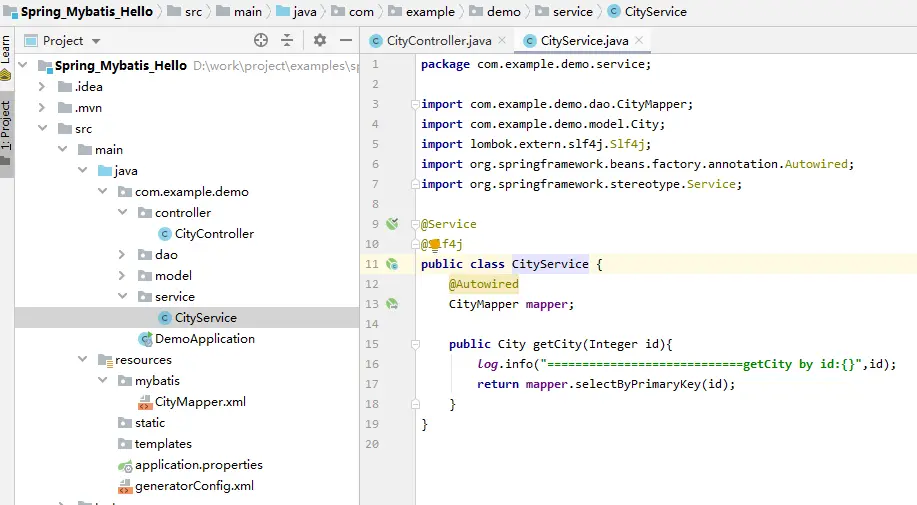The width and height of the screenshot is (917, 505).
Task: Fold the getCity method at line 15
Action: pyautogui.click(x=415, y=344)
